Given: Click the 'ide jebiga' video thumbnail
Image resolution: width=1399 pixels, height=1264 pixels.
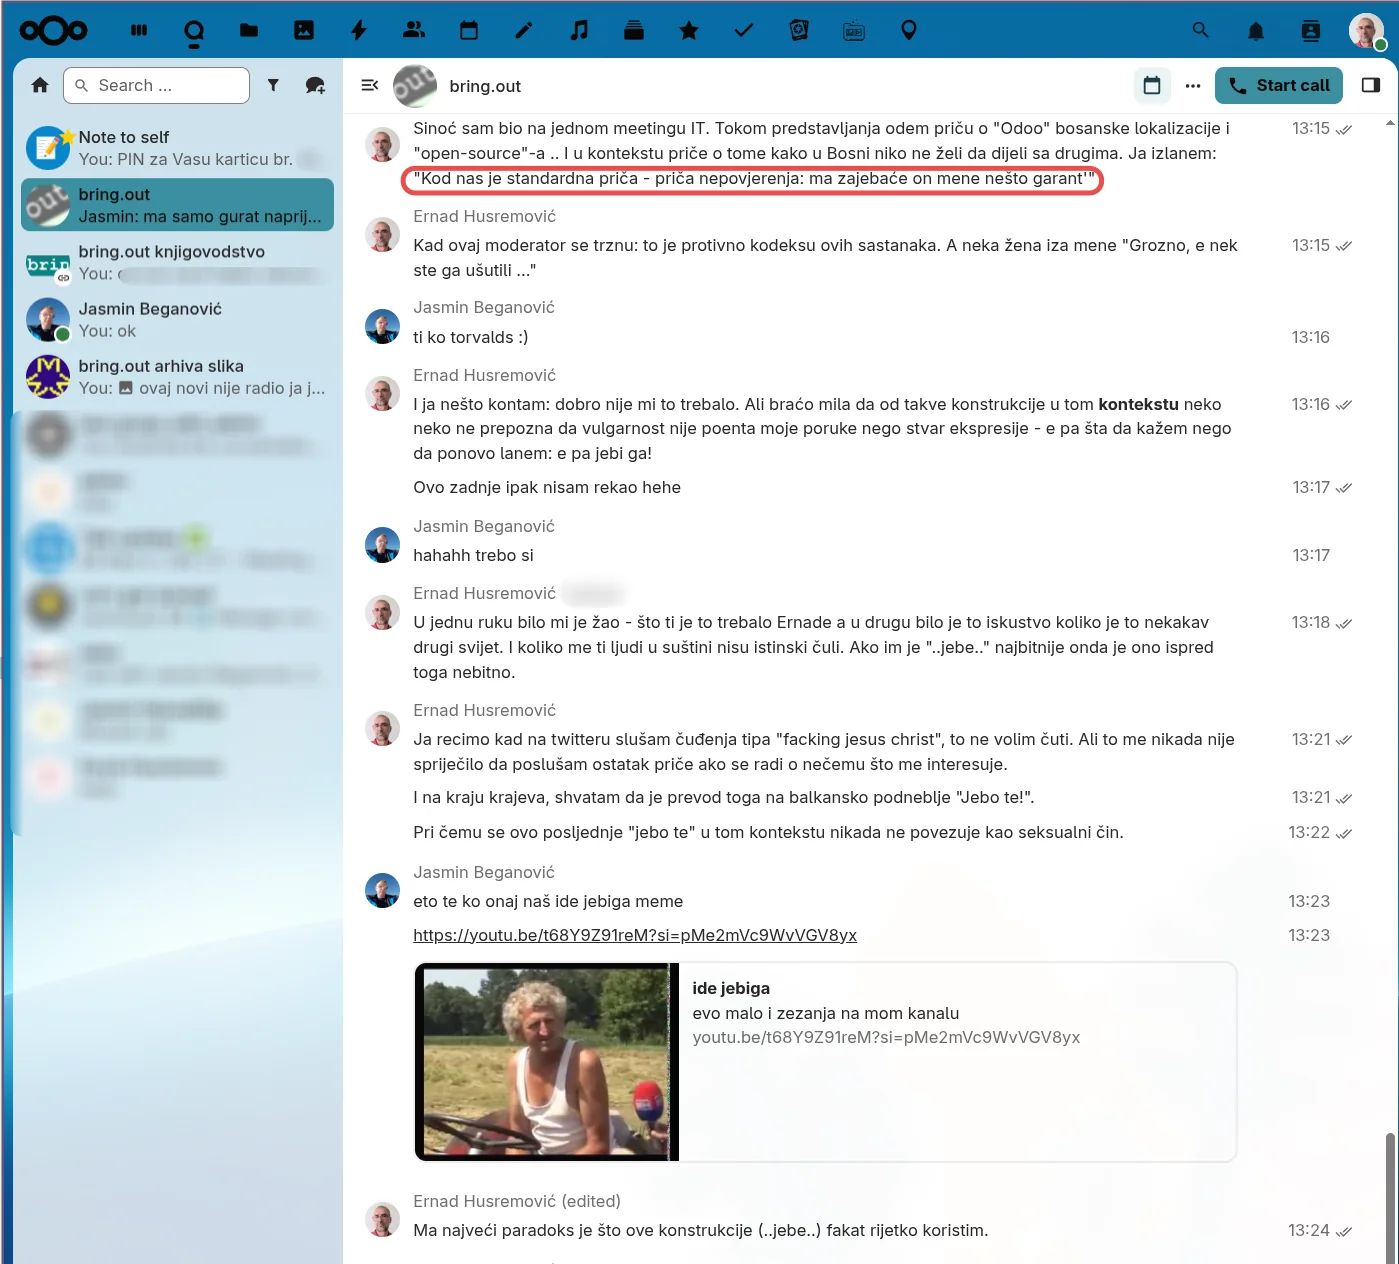Looking at the screenshot, I should [x=546, y=1061].
